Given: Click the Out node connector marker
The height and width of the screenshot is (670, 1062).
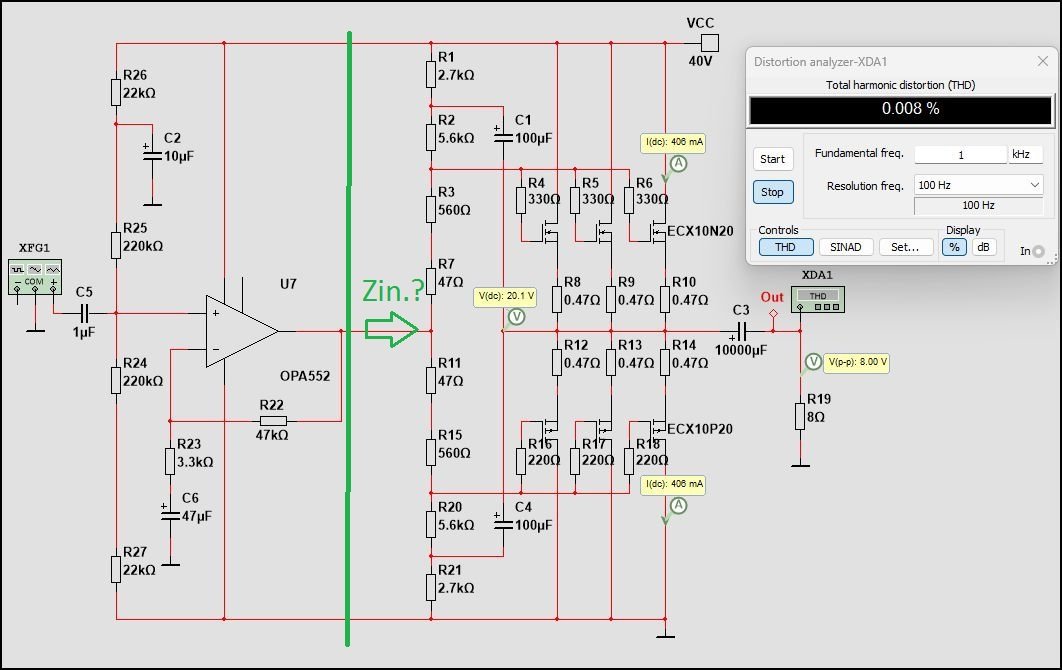Looking at the screenshot, I should tap(773, 314).
